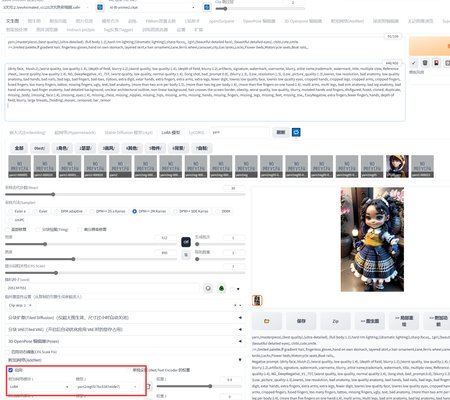Click the trash icon under the generate button
The width and height of the screenshot is (450, 400).
[x=425, y=63]
